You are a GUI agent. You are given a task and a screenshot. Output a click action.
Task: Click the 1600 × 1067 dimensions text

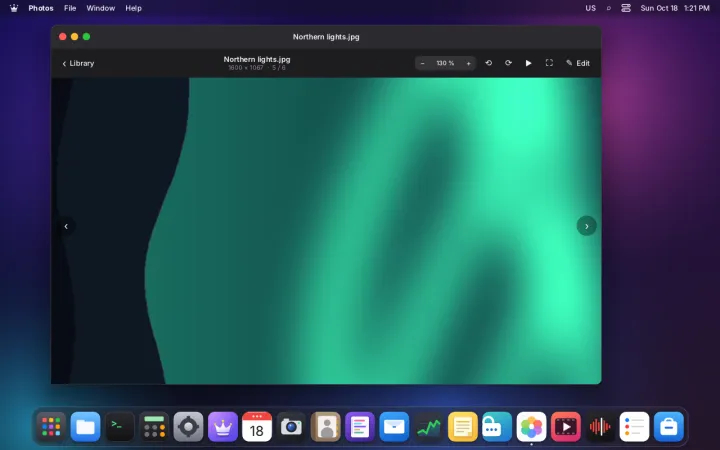pos(246,68)
